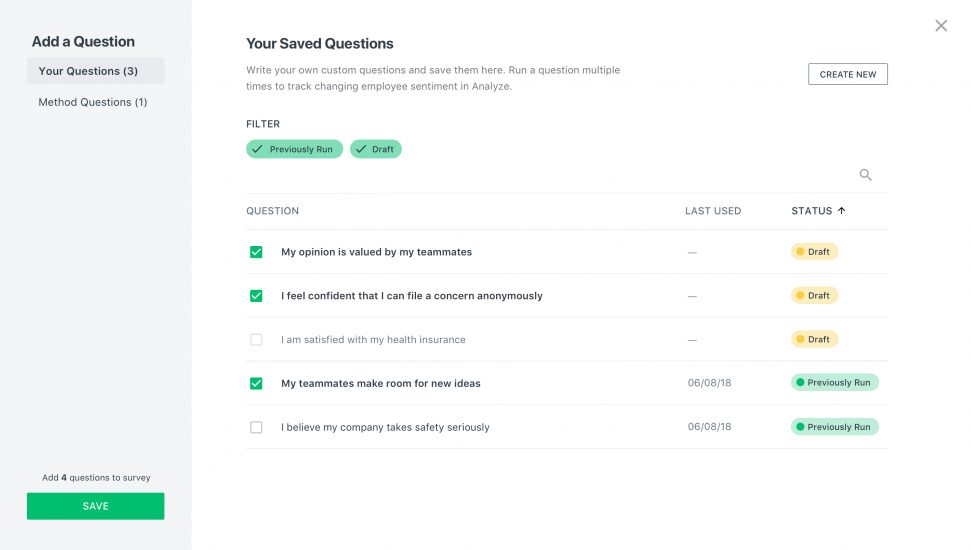
Task: Click Previously Run badge on the safety row
Action: 834,427
